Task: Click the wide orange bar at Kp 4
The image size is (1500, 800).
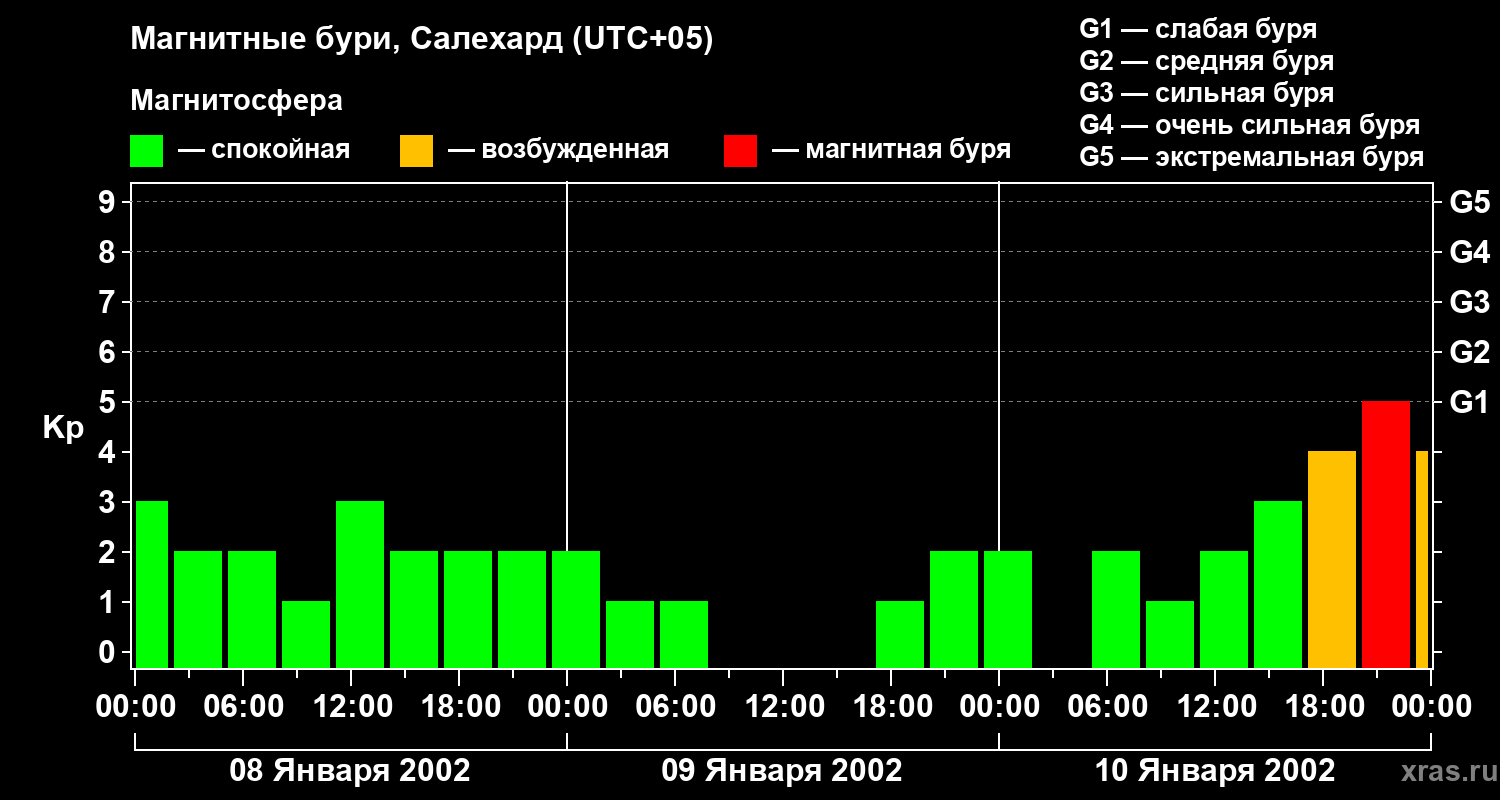Action: [x=1332, y=560]
